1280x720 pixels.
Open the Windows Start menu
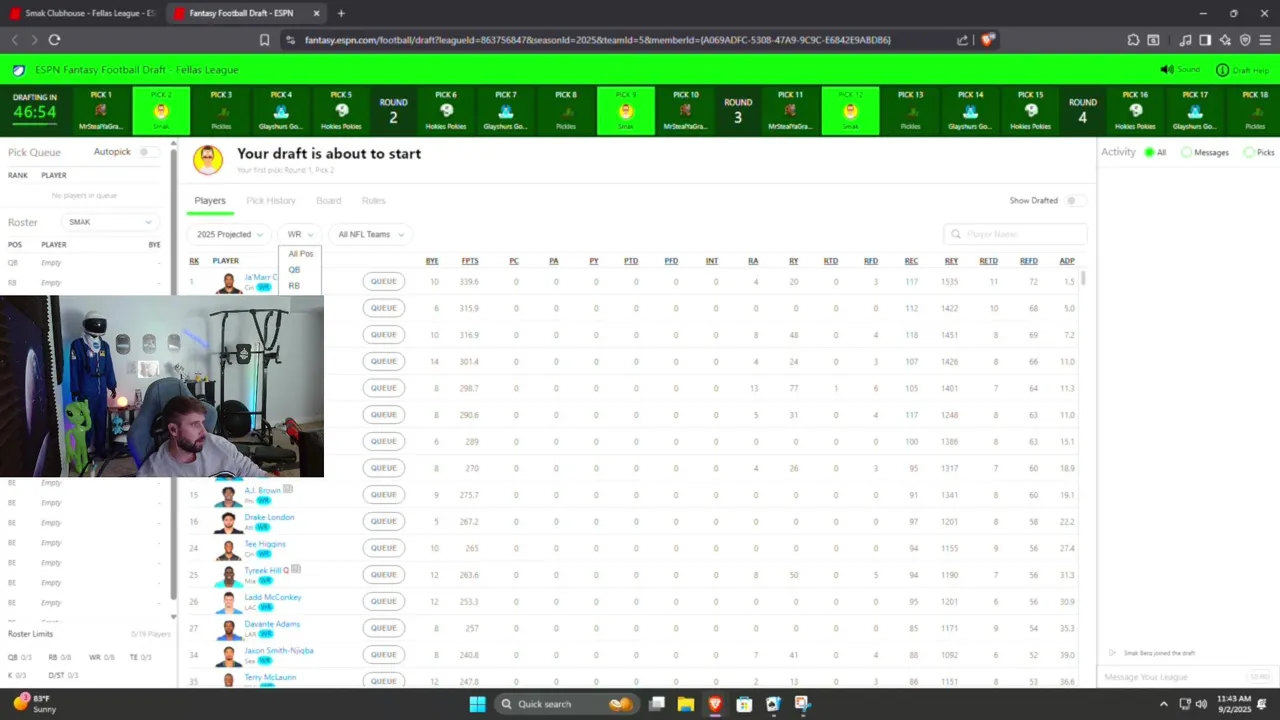click(x=477, y=704)
